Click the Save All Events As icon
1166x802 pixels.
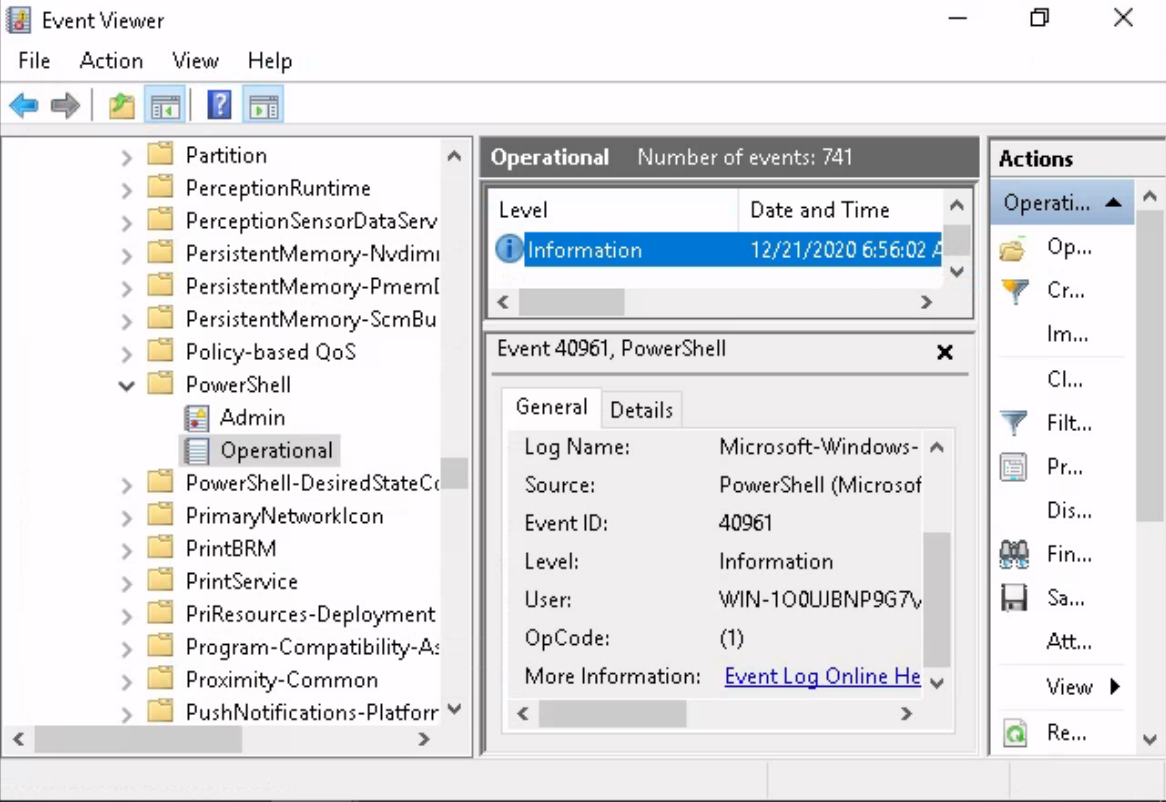point(1013,598)
